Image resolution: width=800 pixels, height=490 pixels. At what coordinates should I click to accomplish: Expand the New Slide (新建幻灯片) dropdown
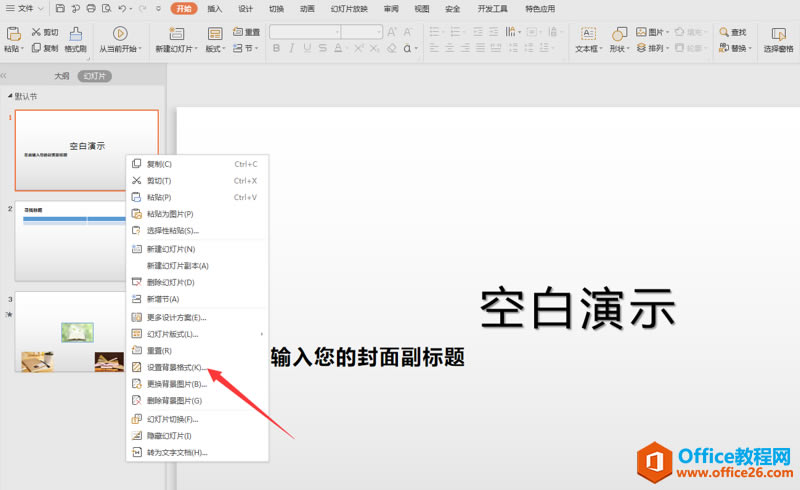click(195, 48)
